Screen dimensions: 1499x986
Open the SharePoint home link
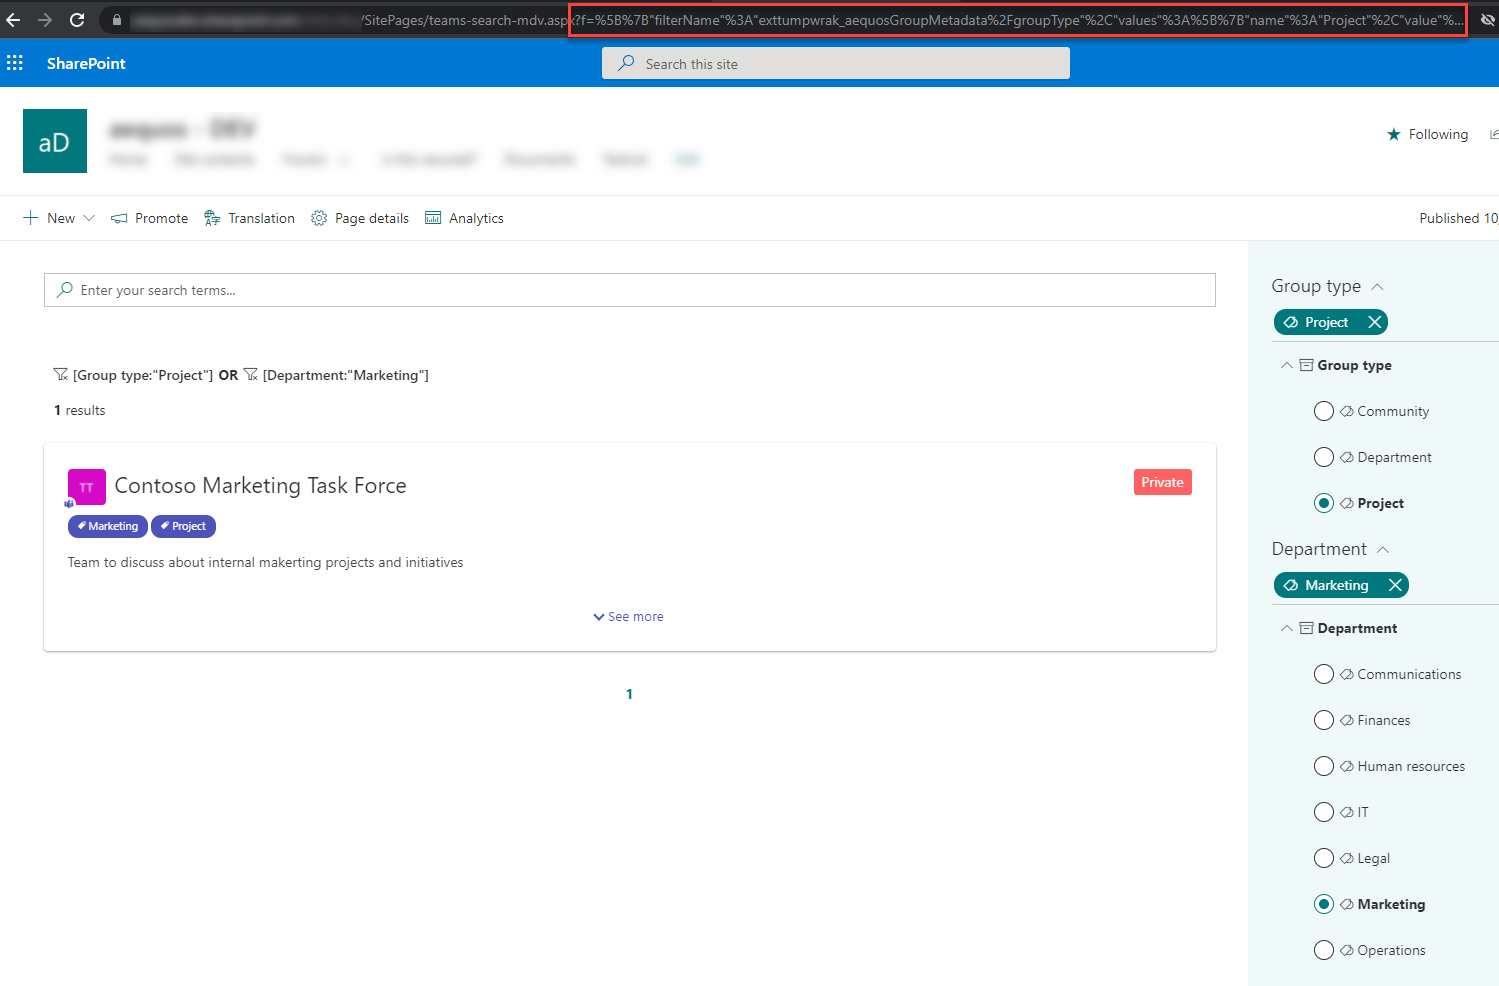86,63
